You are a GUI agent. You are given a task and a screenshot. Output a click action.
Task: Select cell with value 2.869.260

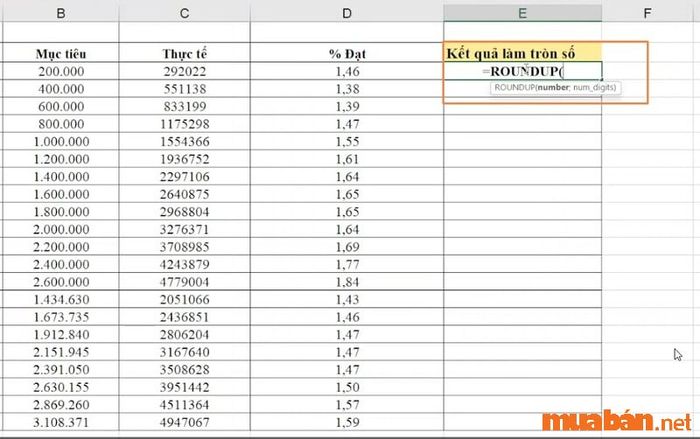[61, 405]
